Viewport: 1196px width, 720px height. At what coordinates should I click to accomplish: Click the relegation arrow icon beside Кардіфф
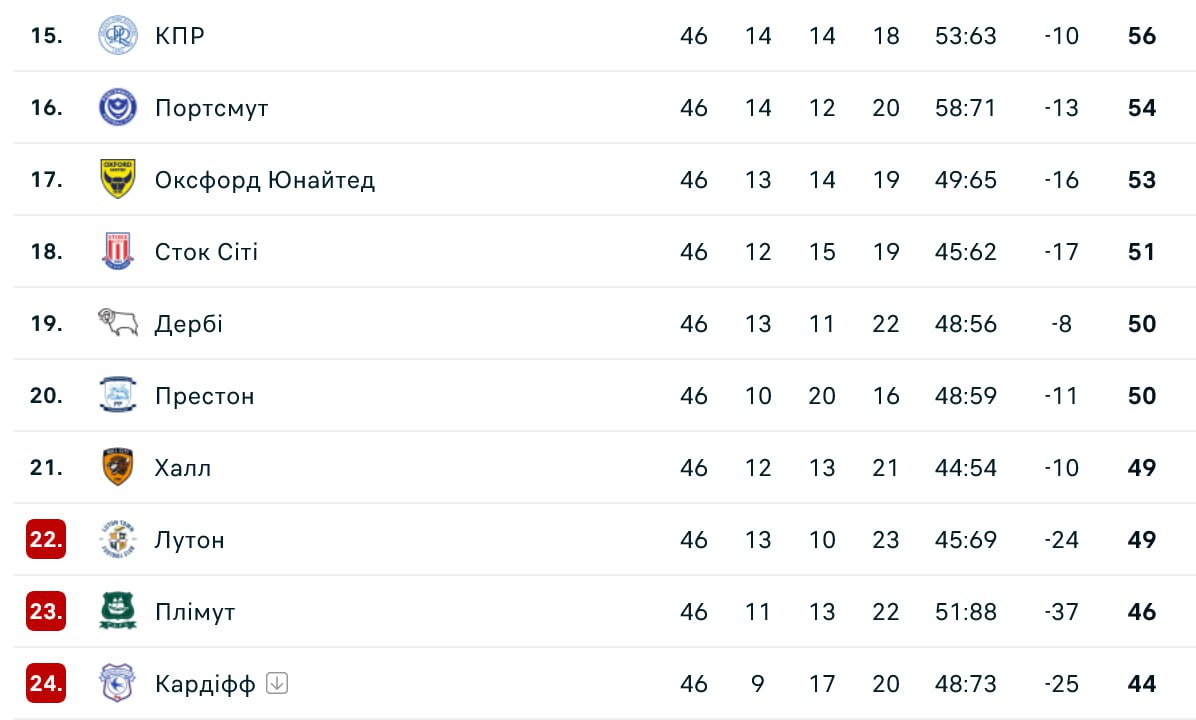click(x=278, y=684)
